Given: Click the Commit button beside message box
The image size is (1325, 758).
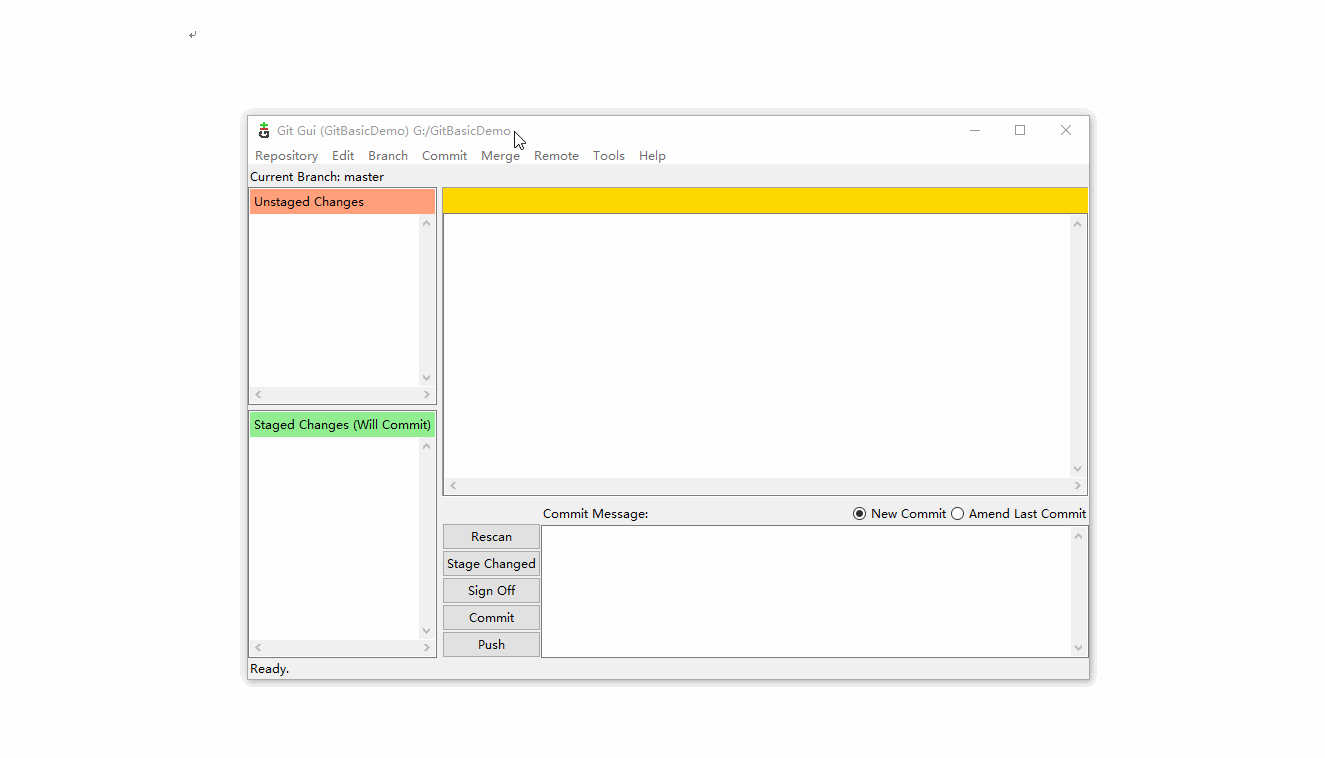Looking at the screenshot, I should point(491,618).
